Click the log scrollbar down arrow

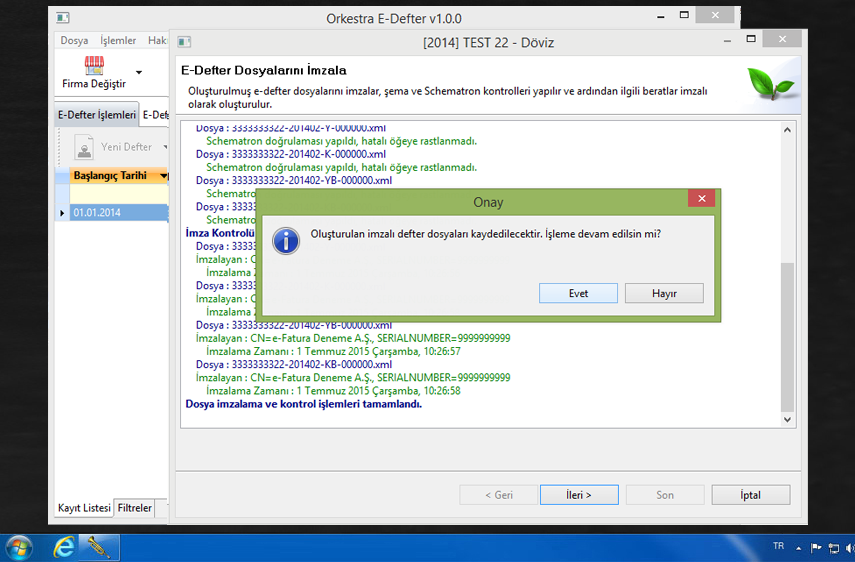(787, 420)
